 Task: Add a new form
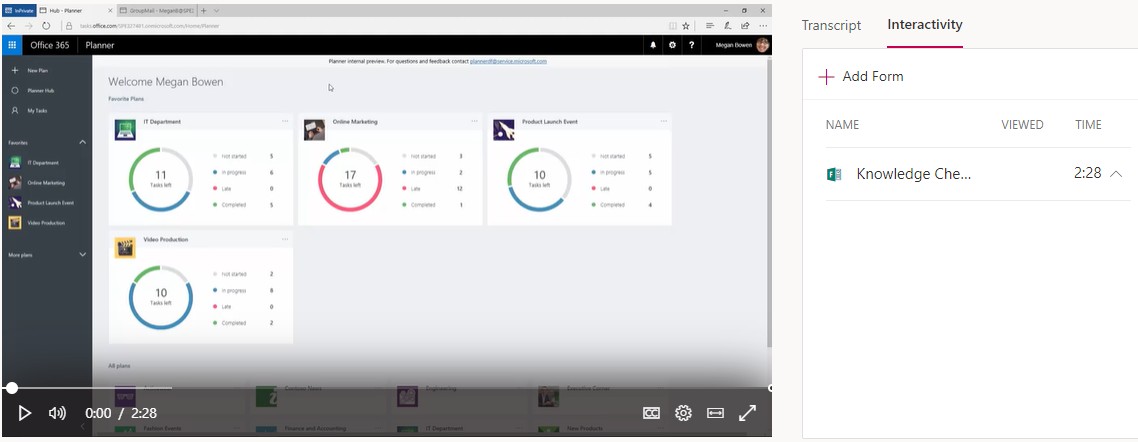[x=861, y=76]
